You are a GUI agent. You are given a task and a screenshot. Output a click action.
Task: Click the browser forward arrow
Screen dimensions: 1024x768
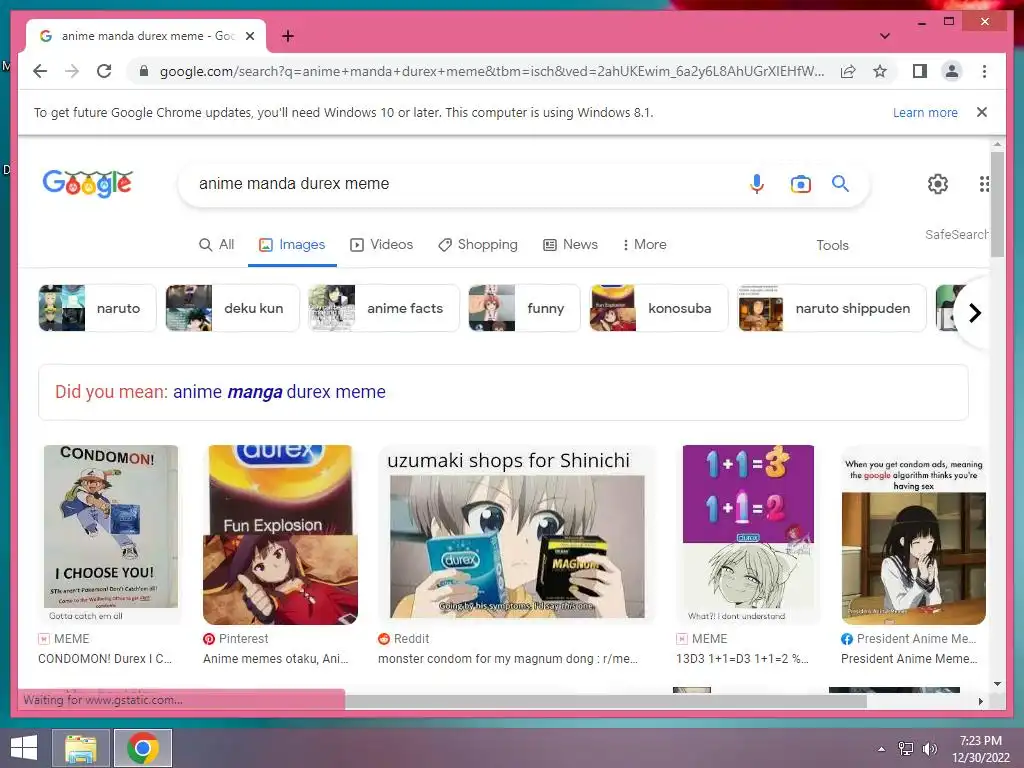pyautogui.click(x=72, y=71)
